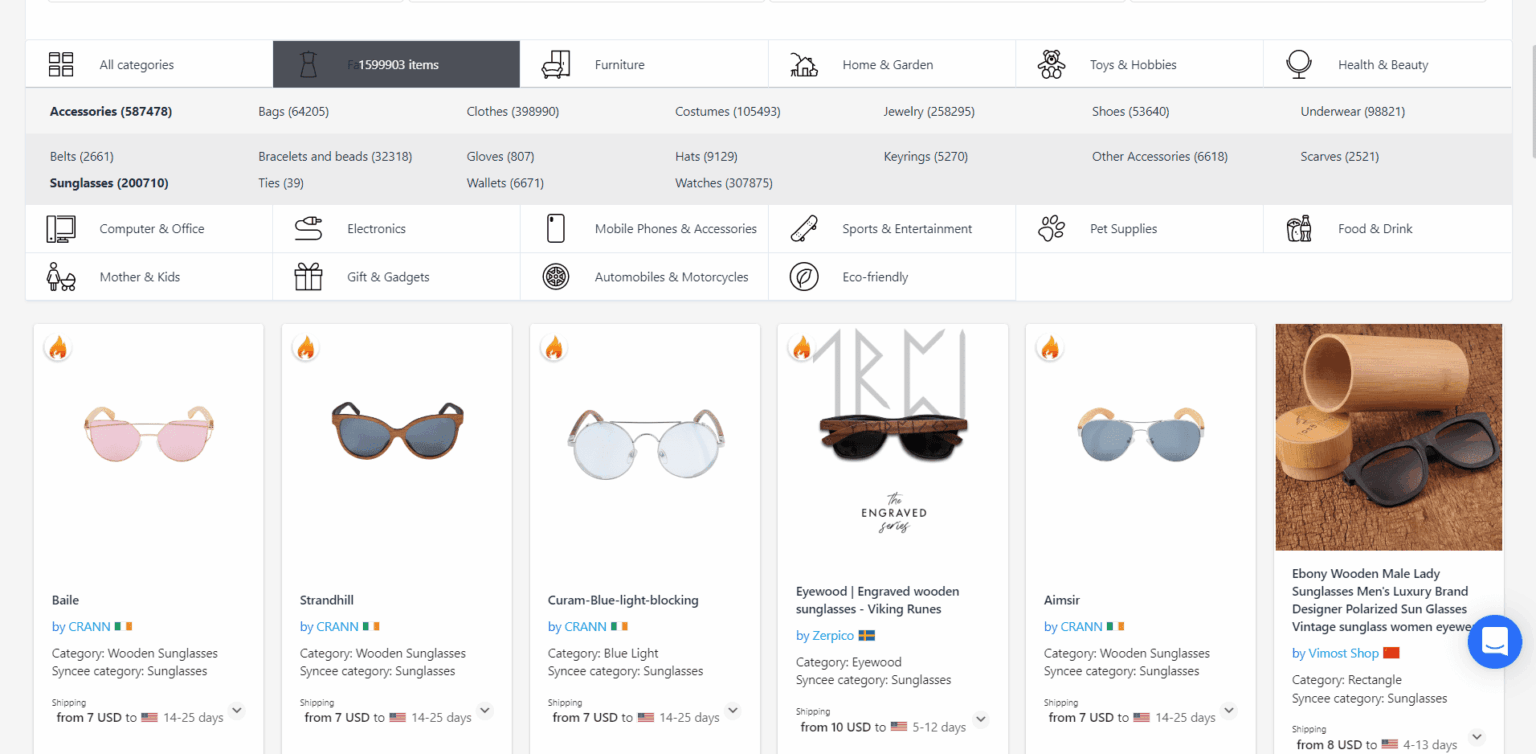Open the Furniture category via its couch icon
The height and width of the screenshot is (754, 1536).
[x=556, y=63]
